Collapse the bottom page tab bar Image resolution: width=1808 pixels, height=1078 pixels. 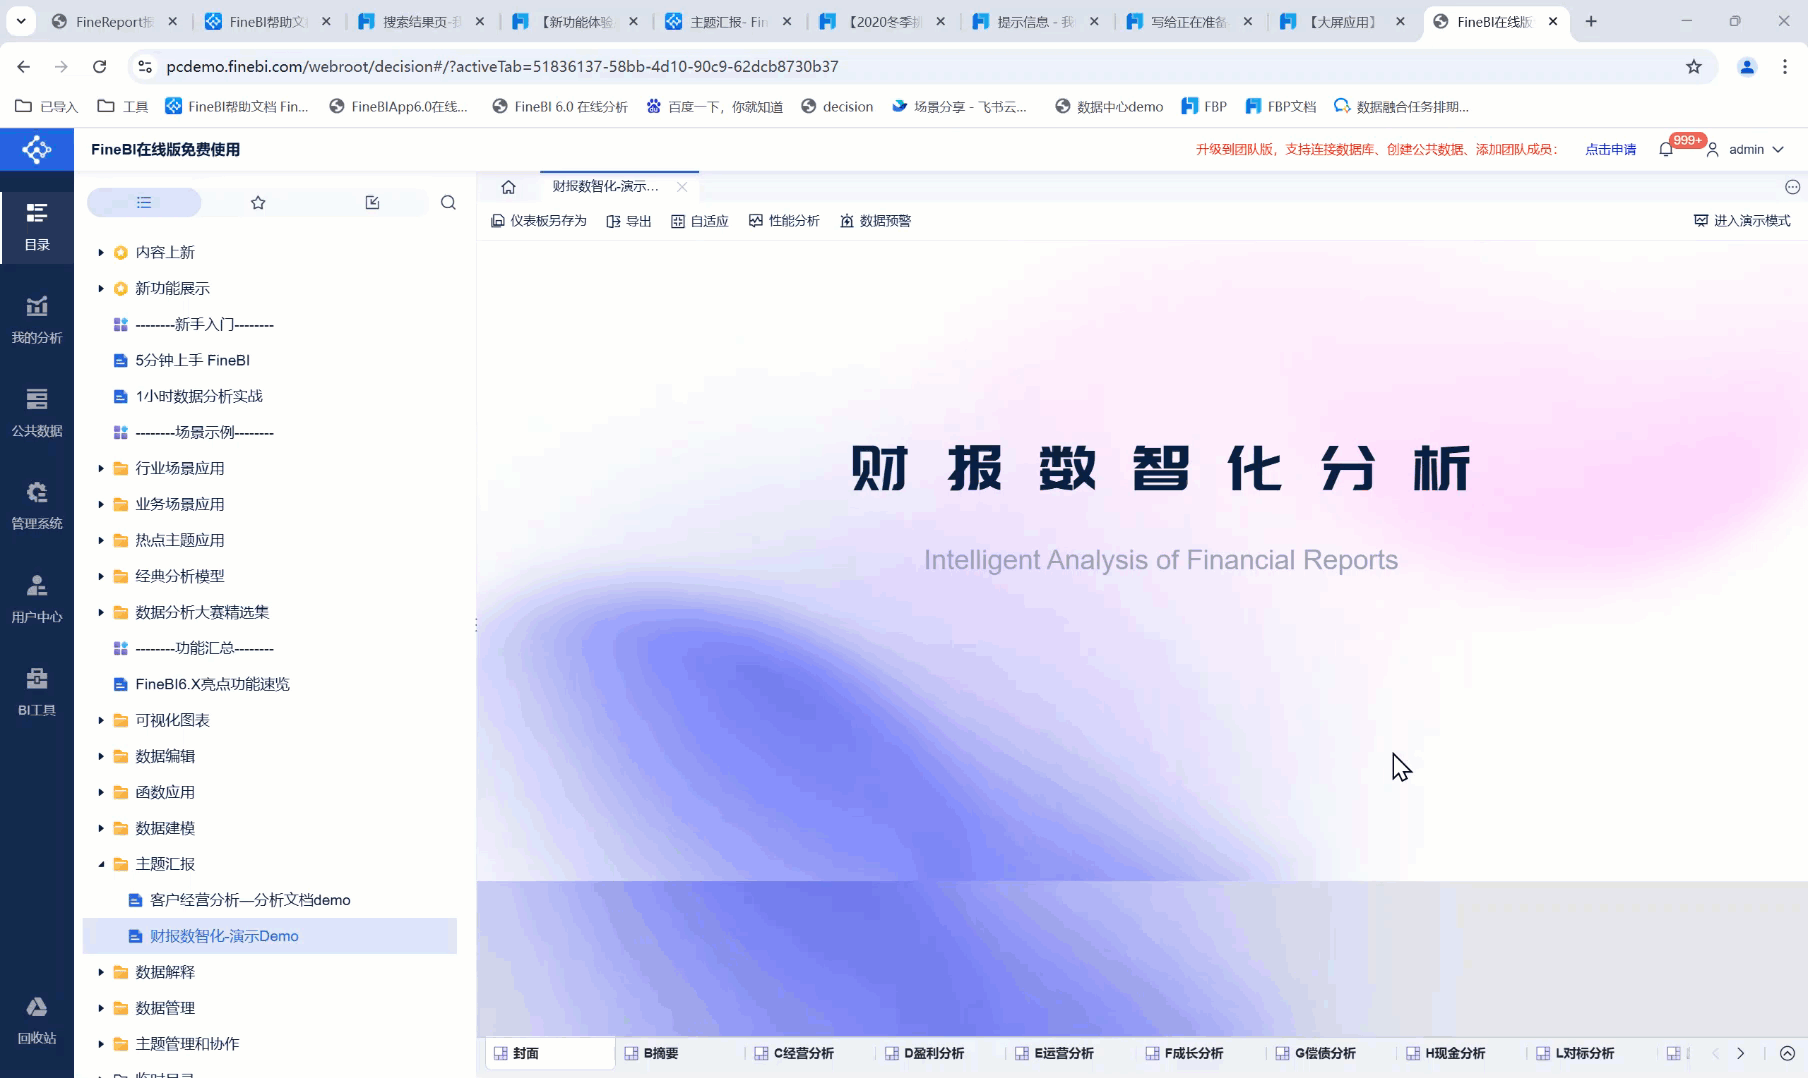1787,1054
